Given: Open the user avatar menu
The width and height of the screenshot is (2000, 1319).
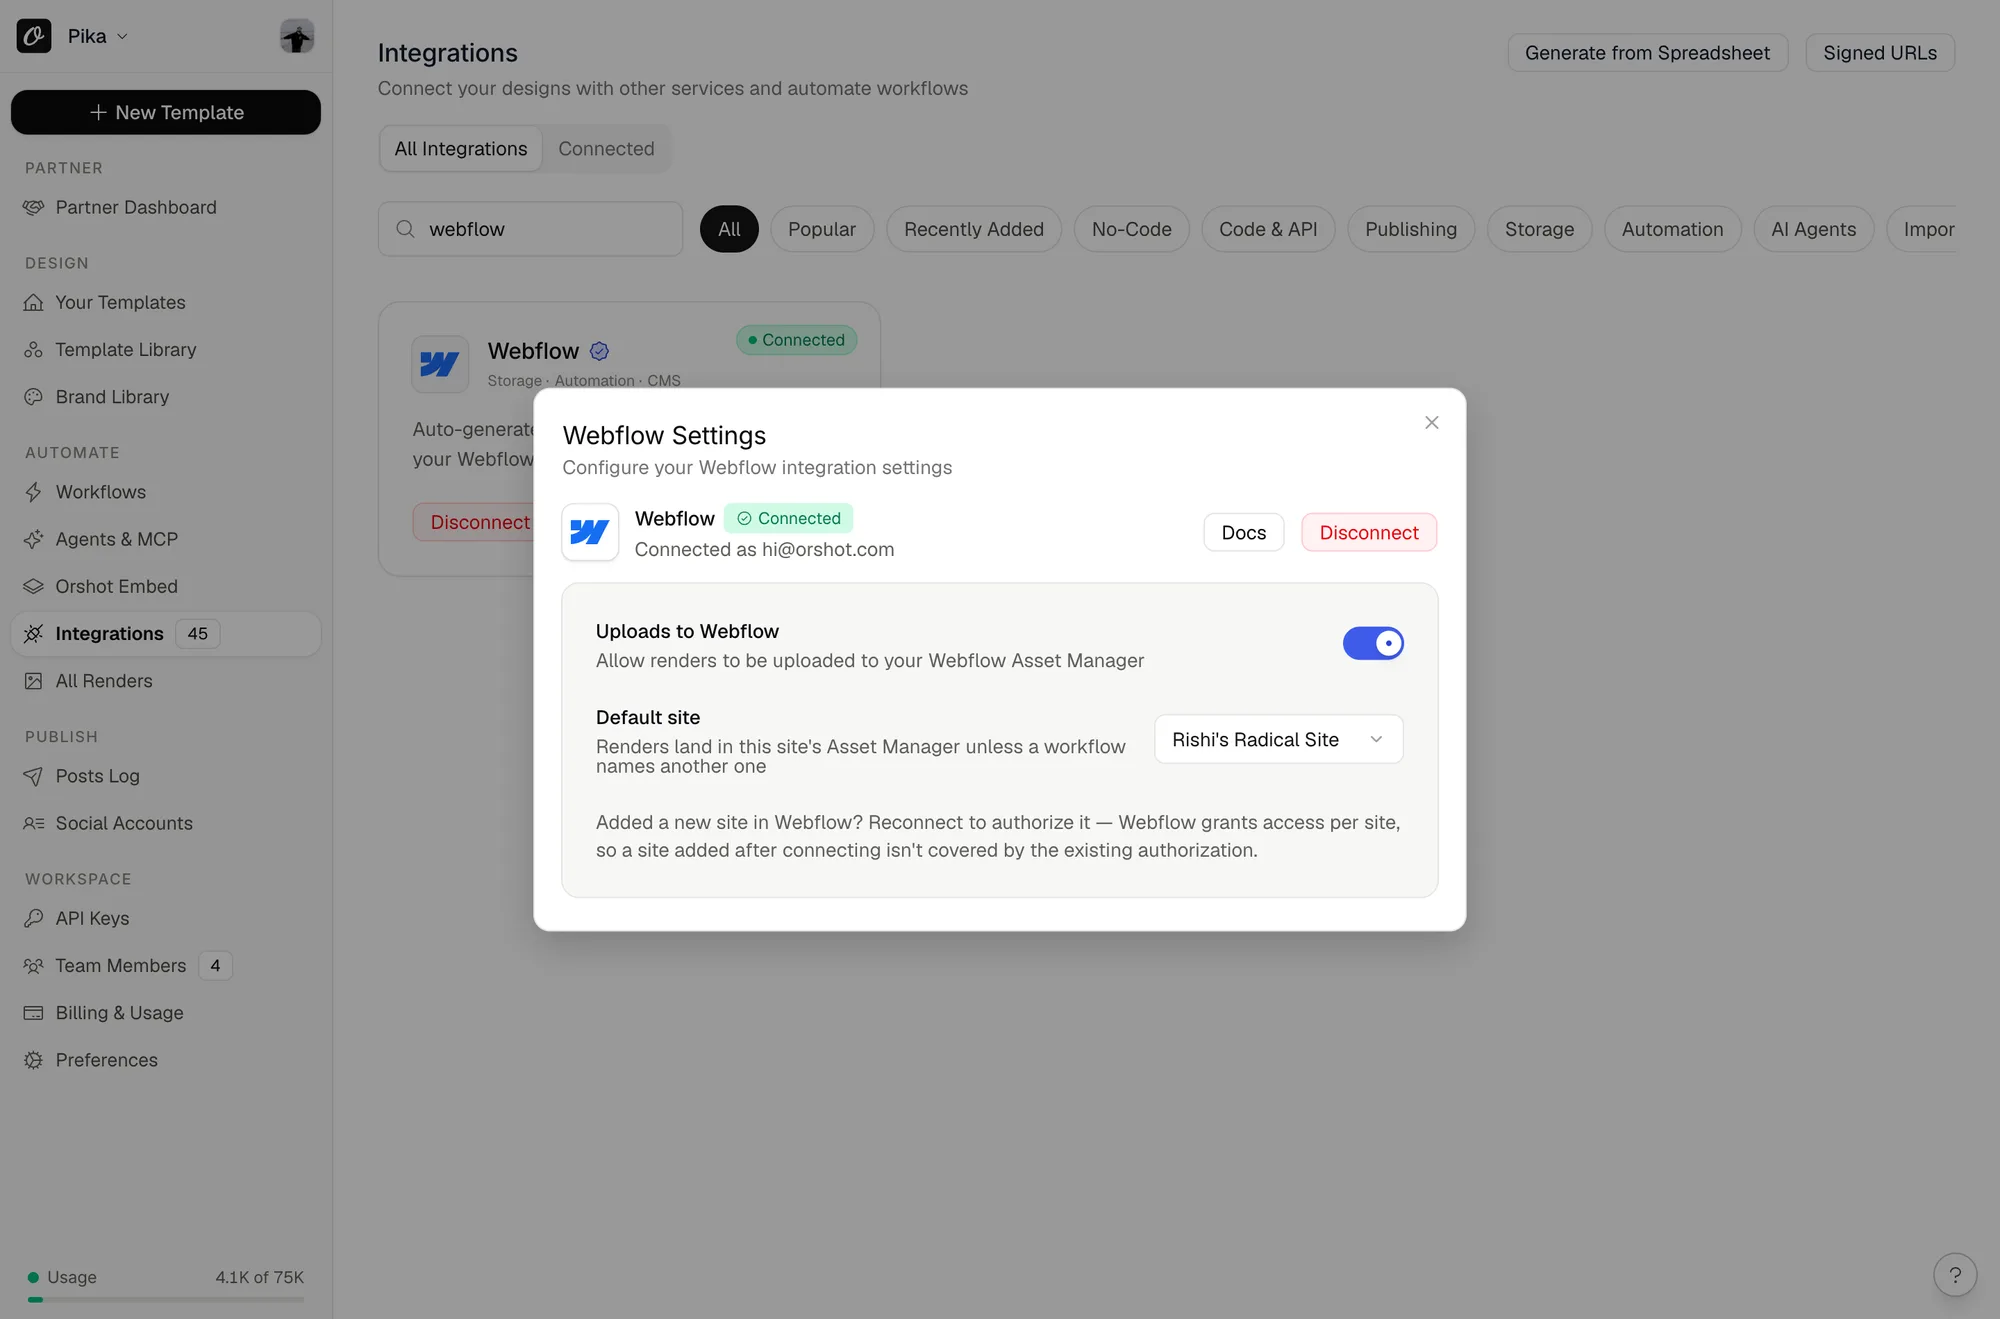Looking at the screenshot, I should pyautogui.click(x=297, y=36).
